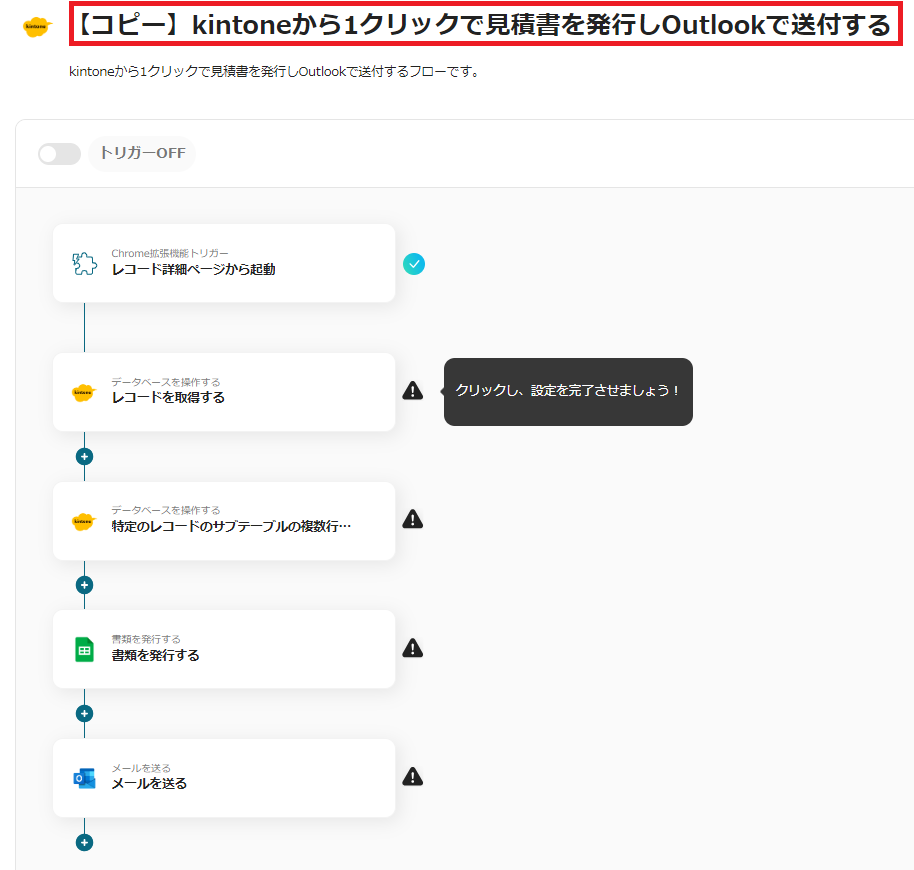Open the 特定のレコードのサブテーブルの複数行… step card
Screen dimensions: 914x870
(224, 521)
